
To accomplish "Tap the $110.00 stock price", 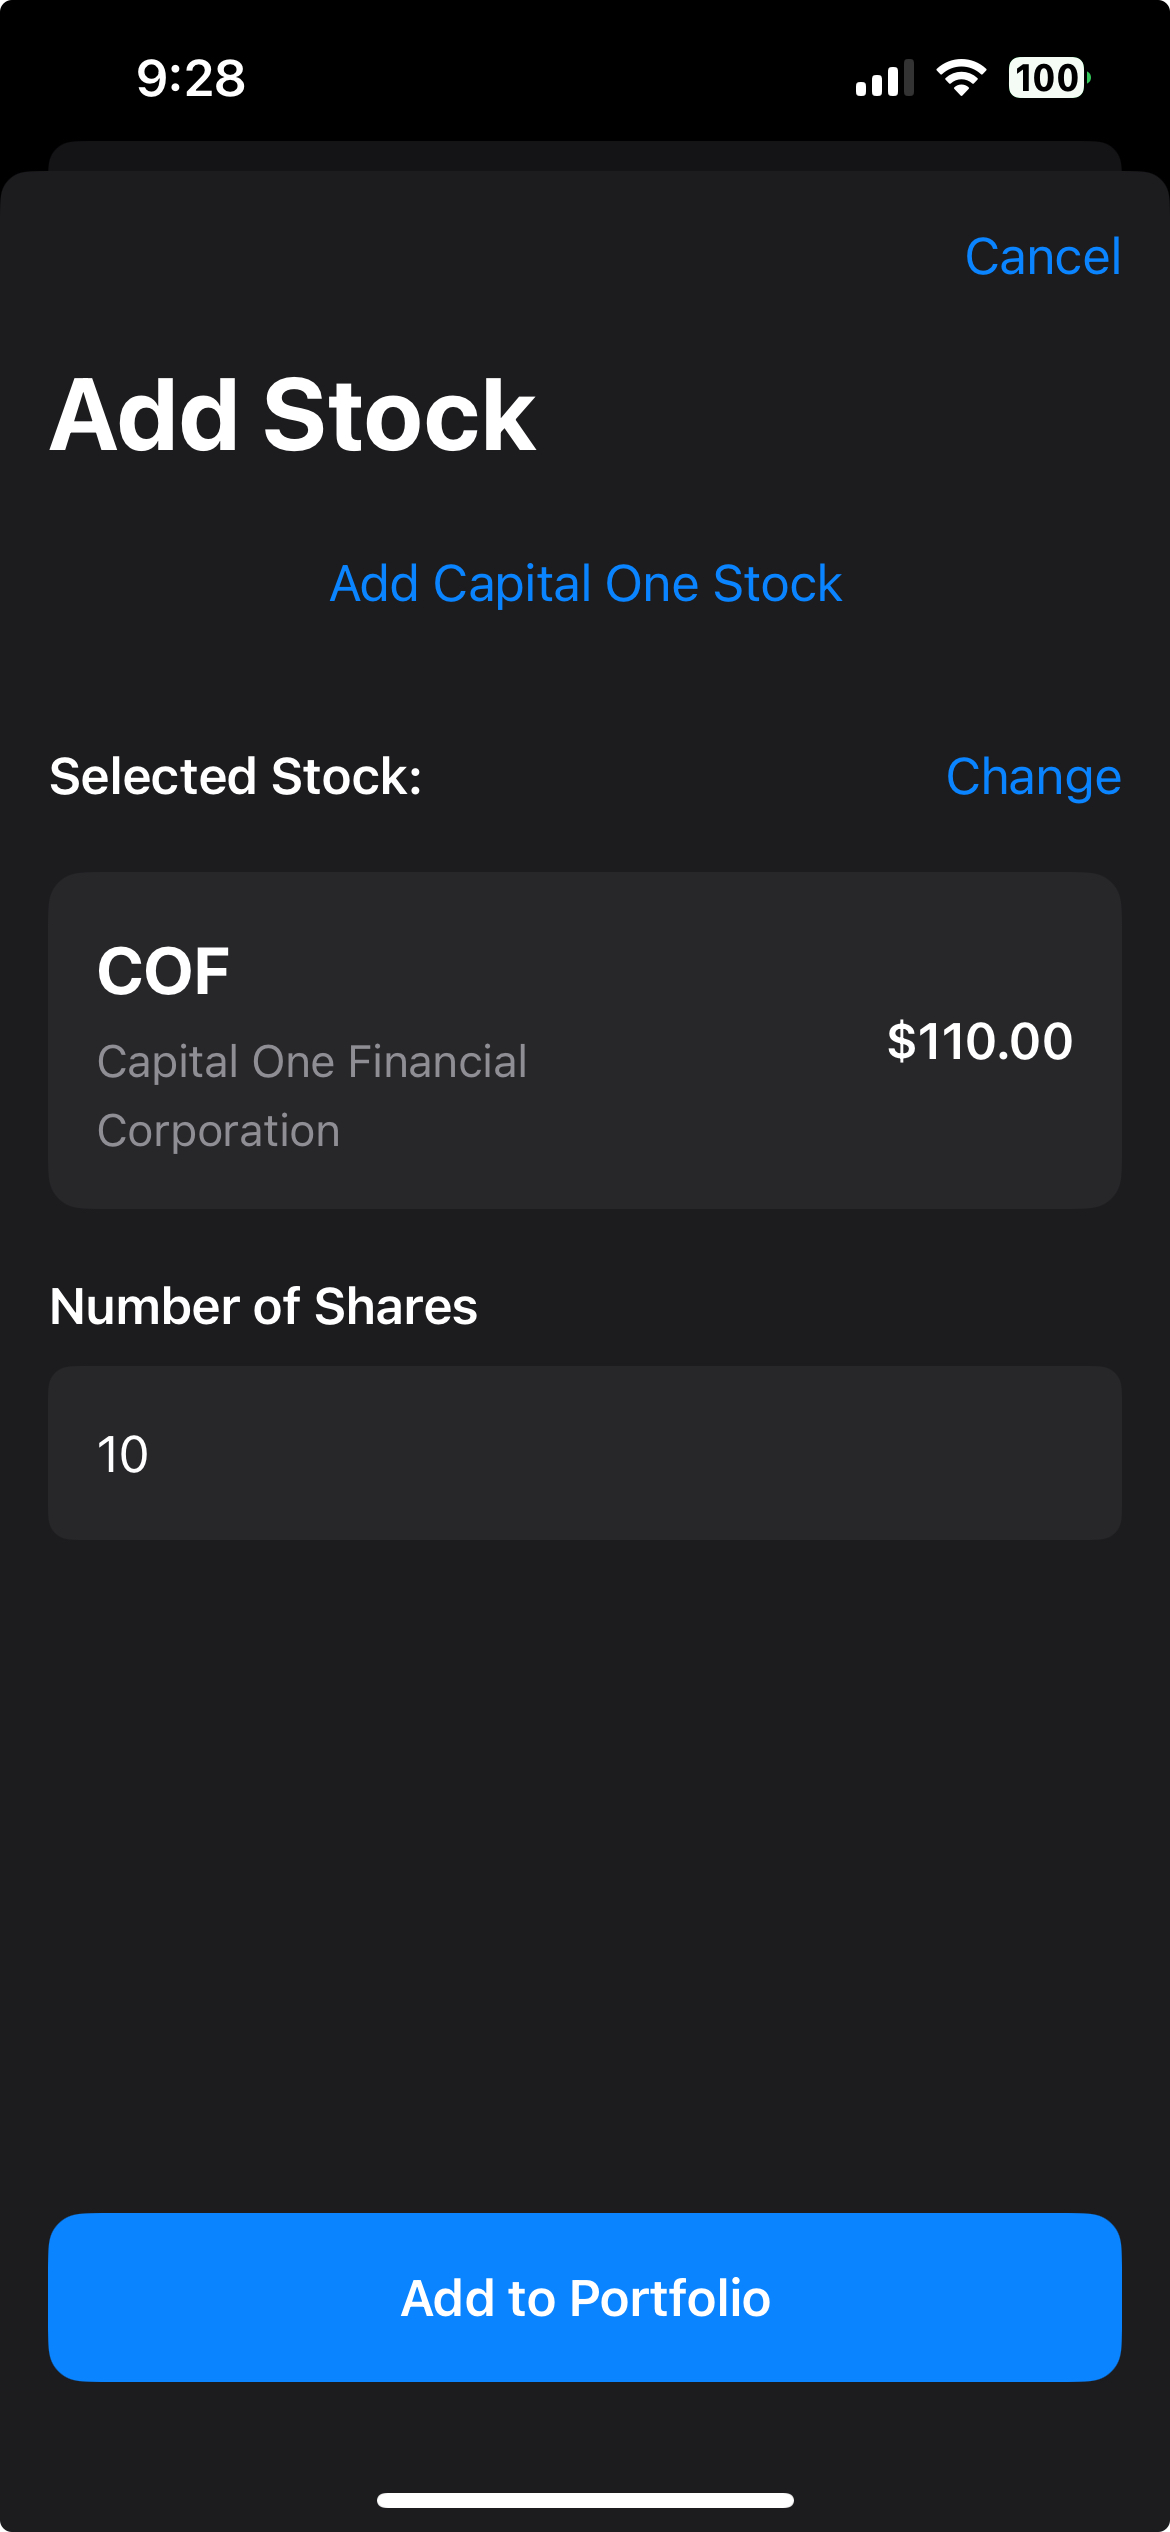I will point(979,1041).
